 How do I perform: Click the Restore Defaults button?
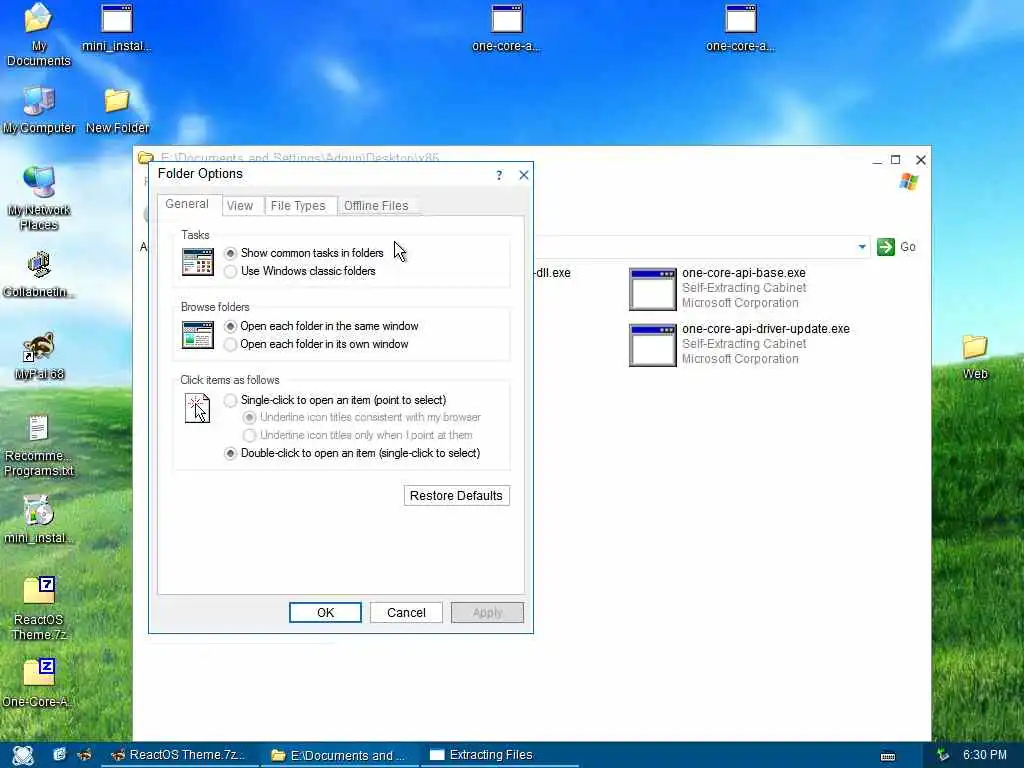[456, 496]
